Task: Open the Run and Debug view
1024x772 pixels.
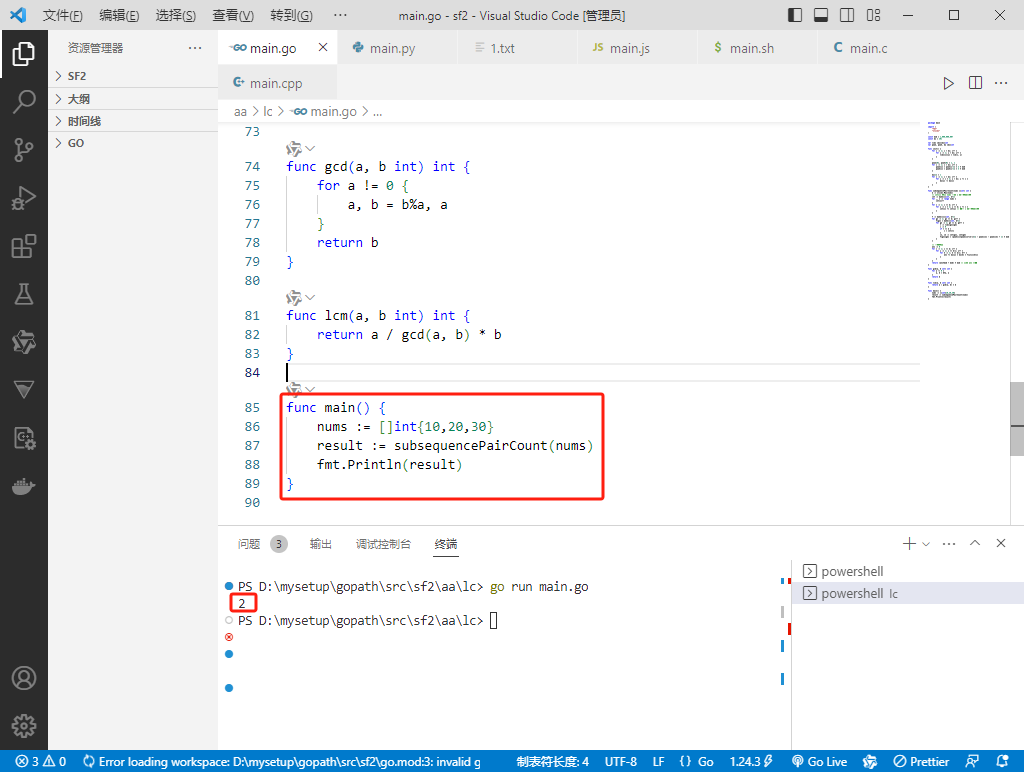Action: point(24,198)
